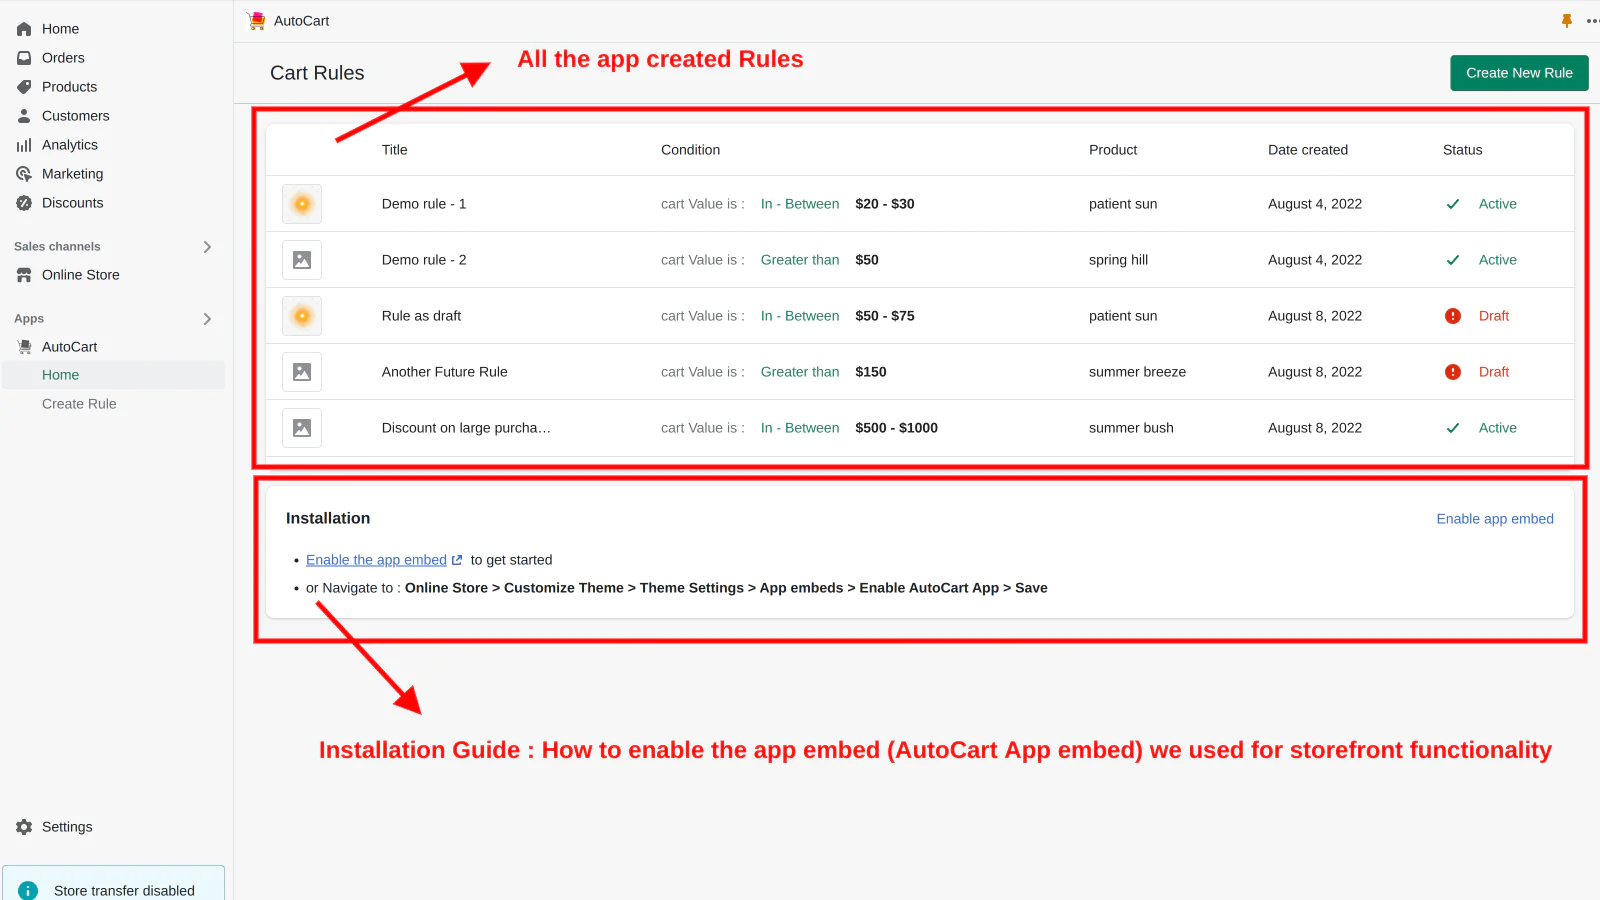1600x900 pixels.
Task: Click the Draft status of Another Future Rule
Action: click(1493, 372)
